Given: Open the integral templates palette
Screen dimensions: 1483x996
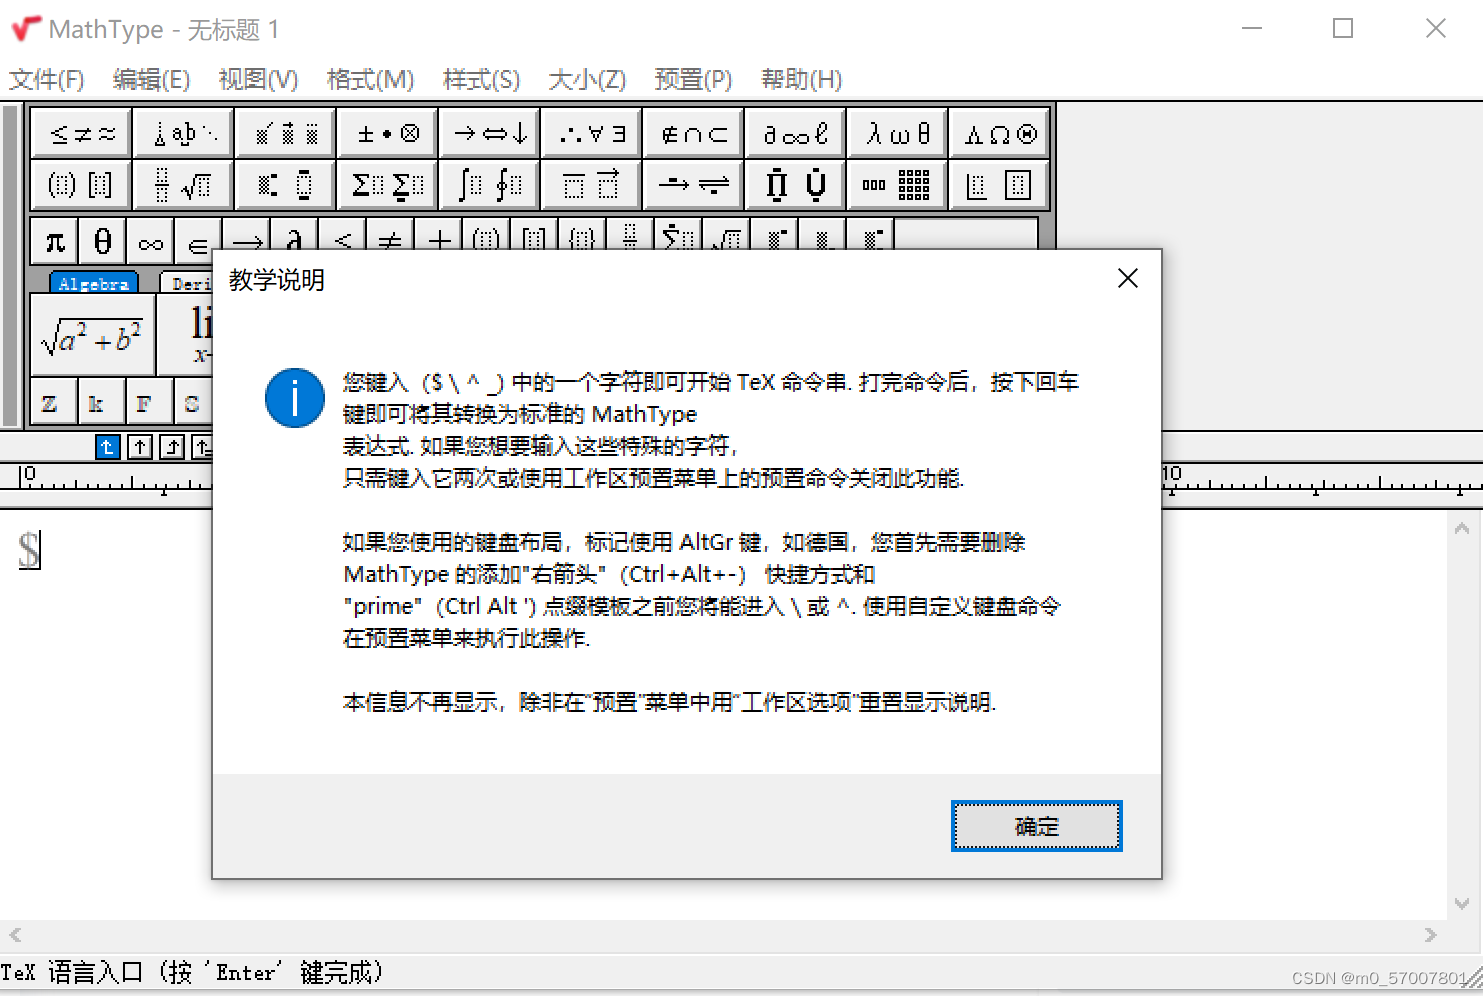Looking at the screenshot, I should 491,184.
